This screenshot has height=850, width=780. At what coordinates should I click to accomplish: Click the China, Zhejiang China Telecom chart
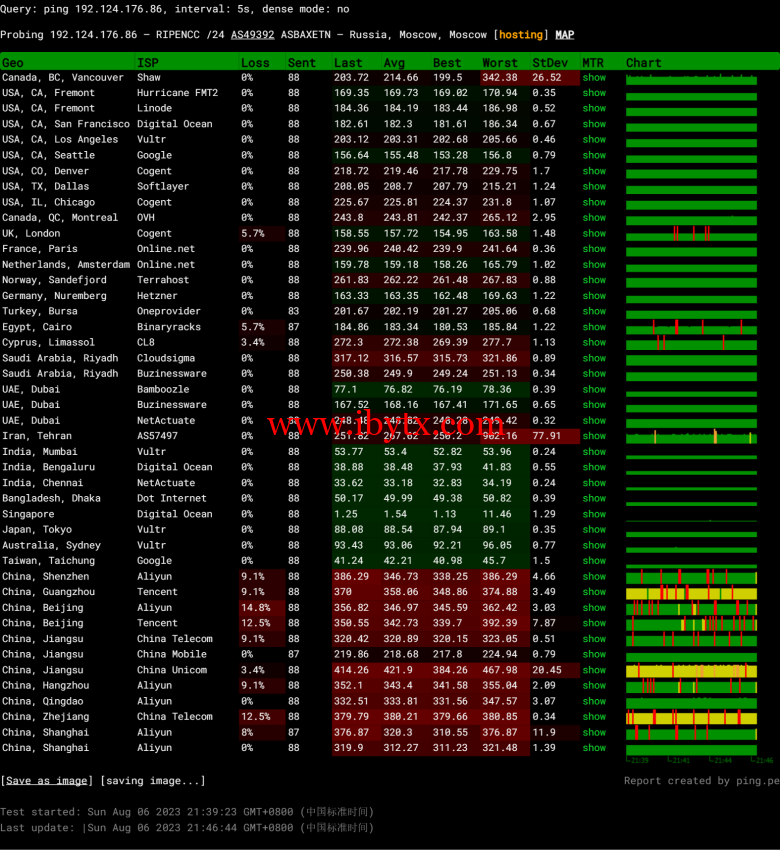(x=691, y=717)
